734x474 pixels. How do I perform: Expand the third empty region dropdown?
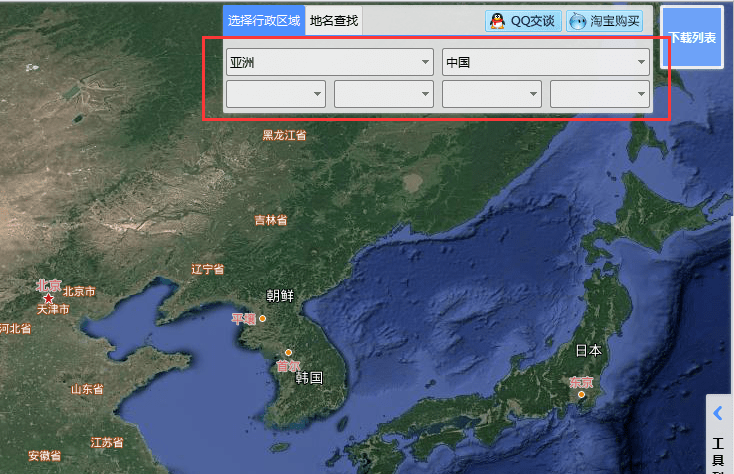click(x=492, y=94)
